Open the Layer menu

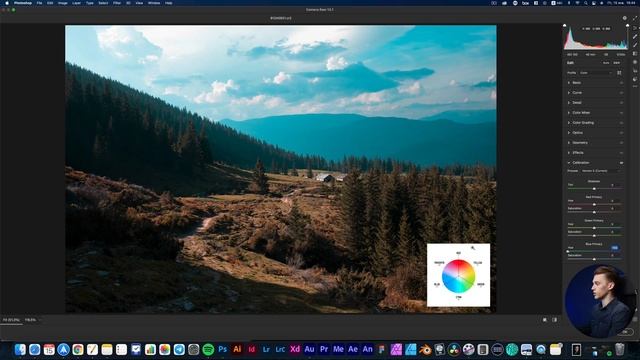pyautogui.click(x=76, y=3)
